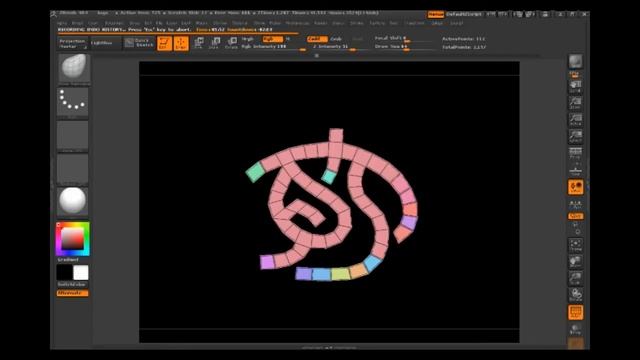Screen dimensions: 640x360
Task: Select the Rotate transform icon in top shelf
Action: [x=231, y=43]
